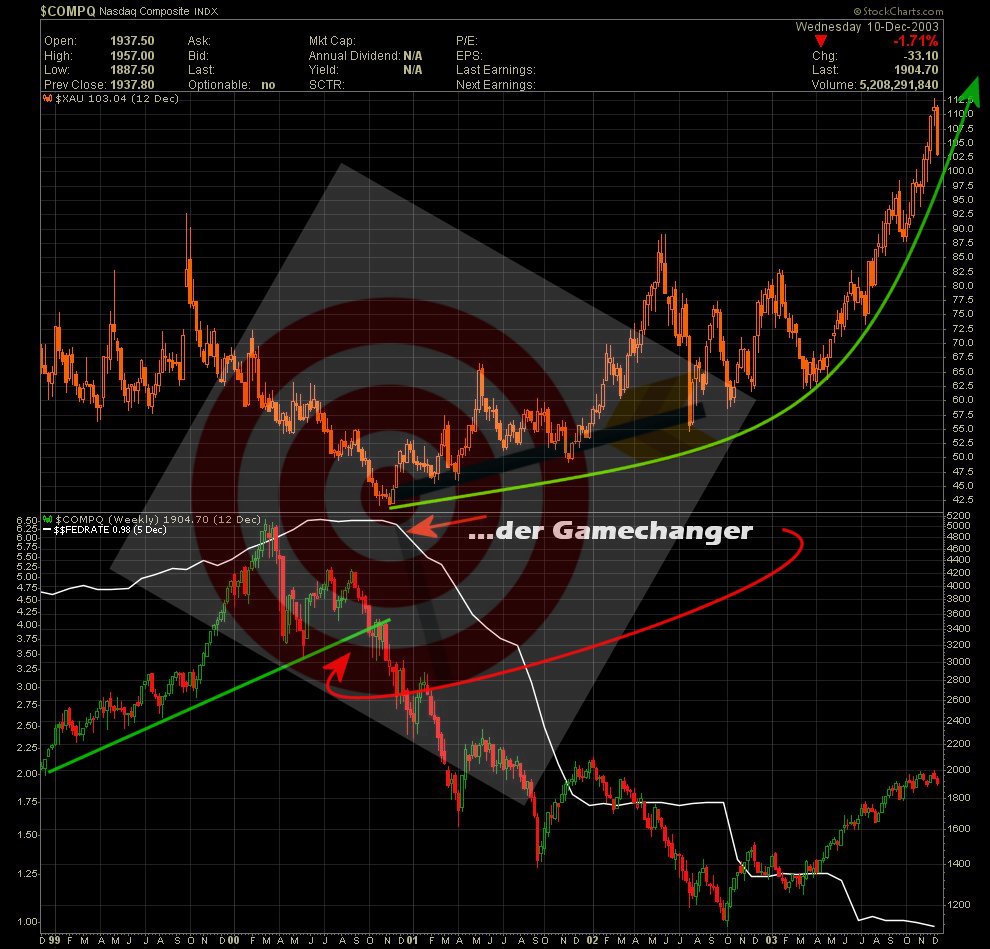The image size is (990, 949).
Task: Click the Prev Close value 1937.80
Action: pos(132,85)
